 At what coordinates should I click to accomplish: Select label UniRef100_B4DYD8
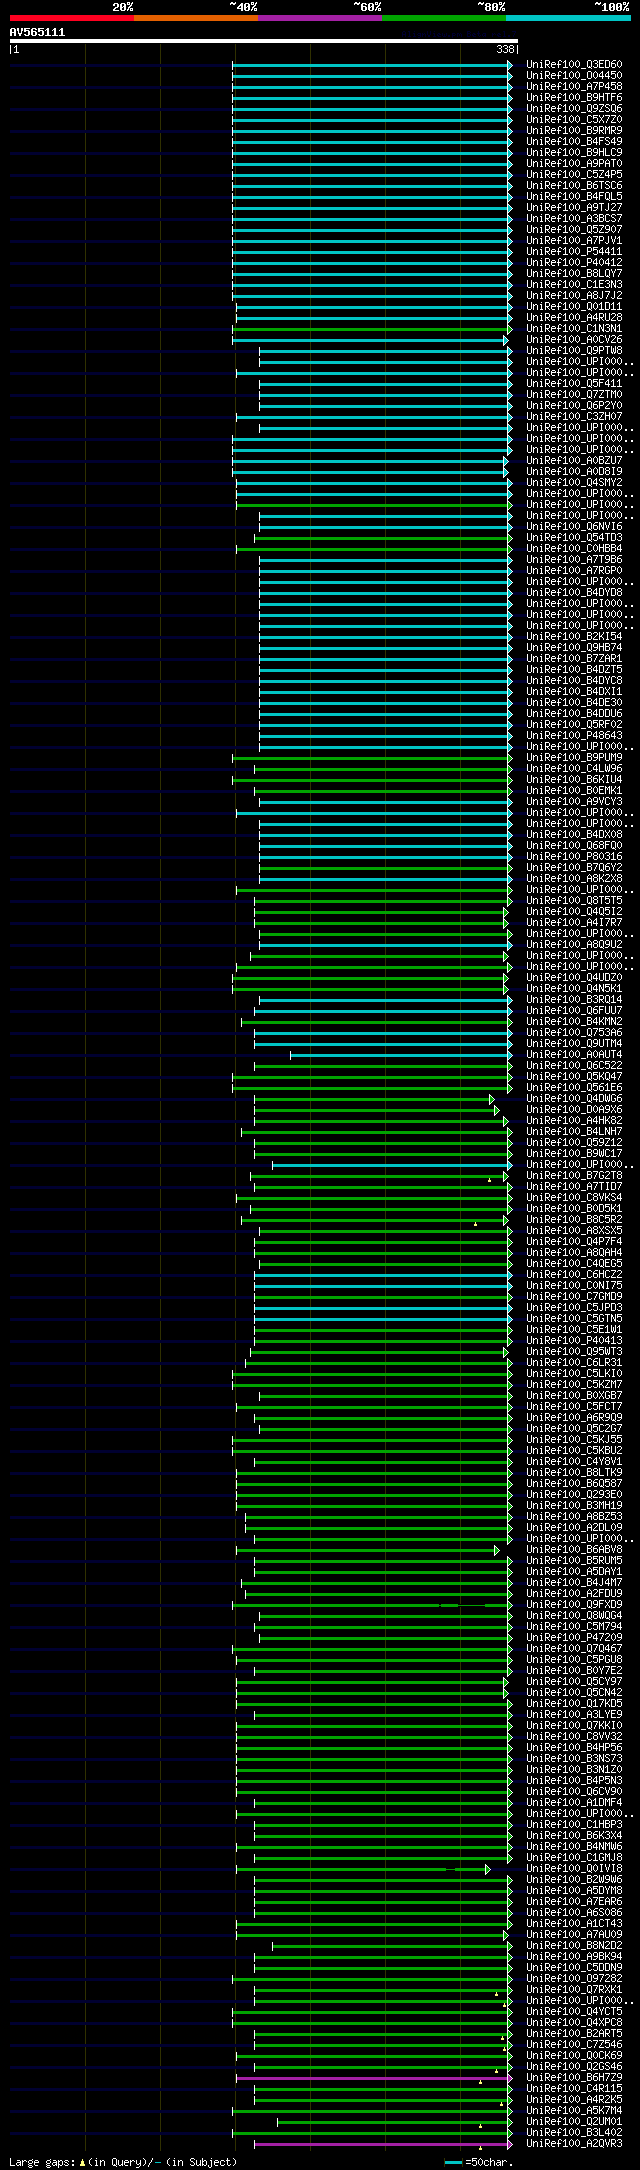[x=574, y=593]
